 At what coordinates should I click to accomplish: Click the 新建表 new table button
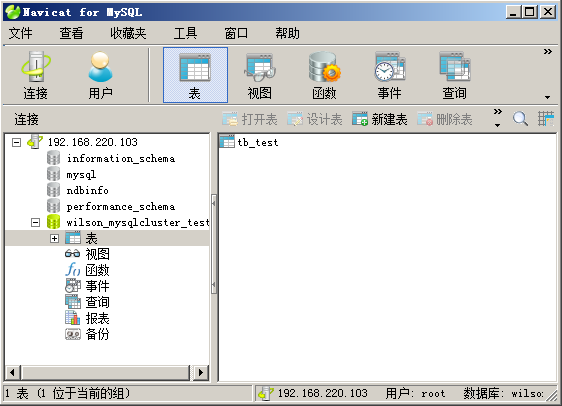[380, 119]
